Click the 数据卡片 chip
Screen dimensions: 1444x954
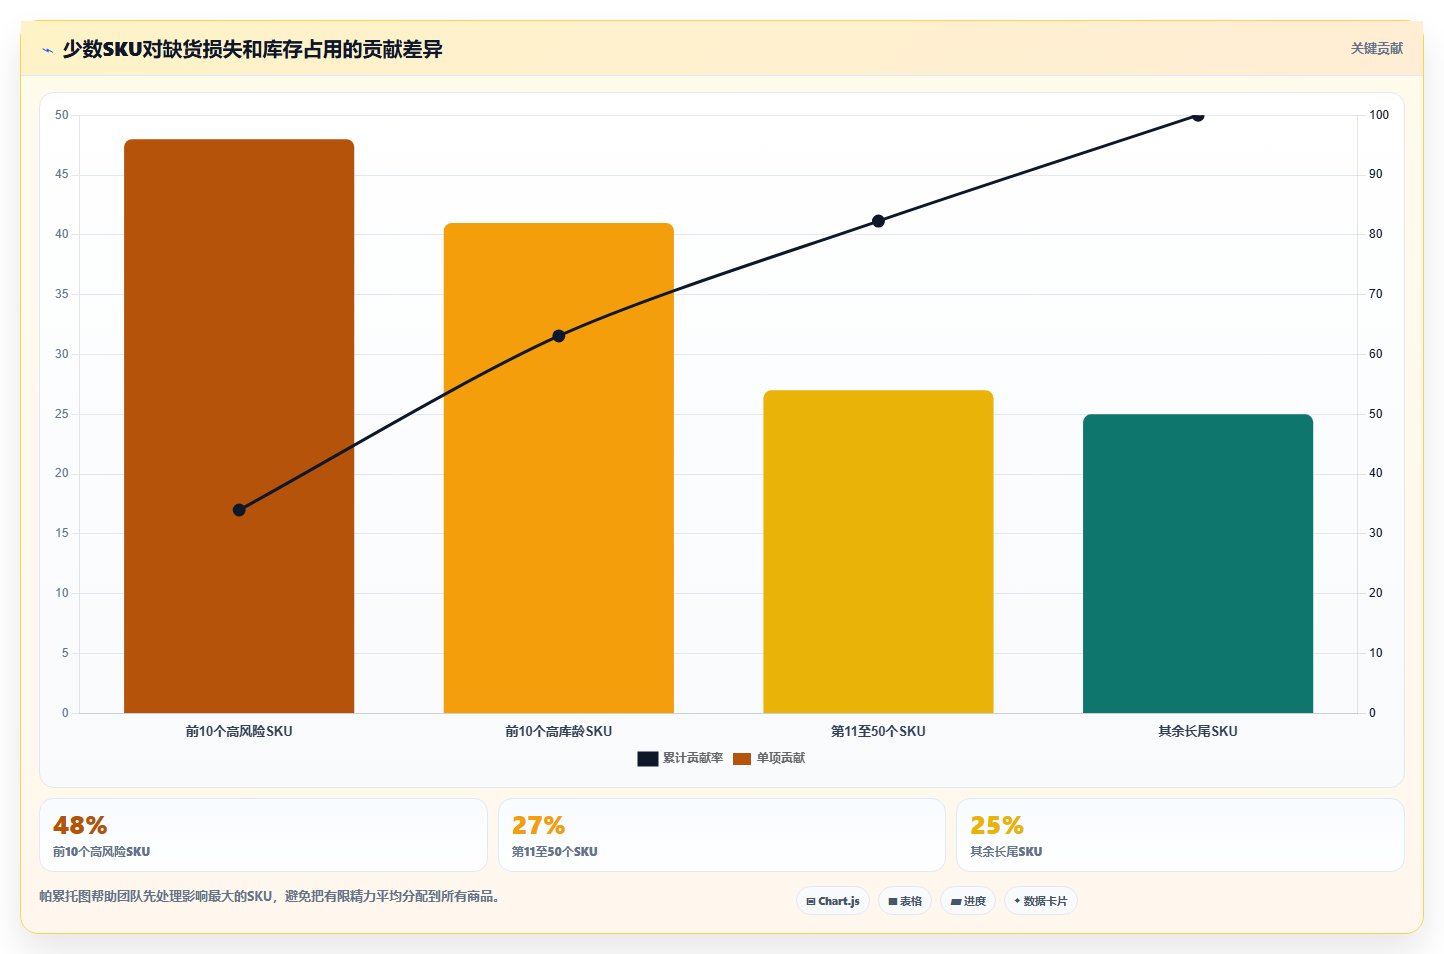pos(1041,901)
